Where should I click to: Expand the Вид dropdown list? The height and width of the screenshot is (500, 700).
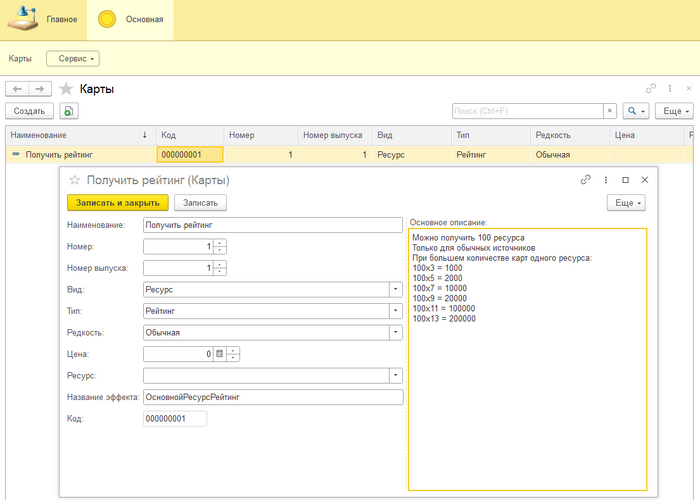point(395,289)
